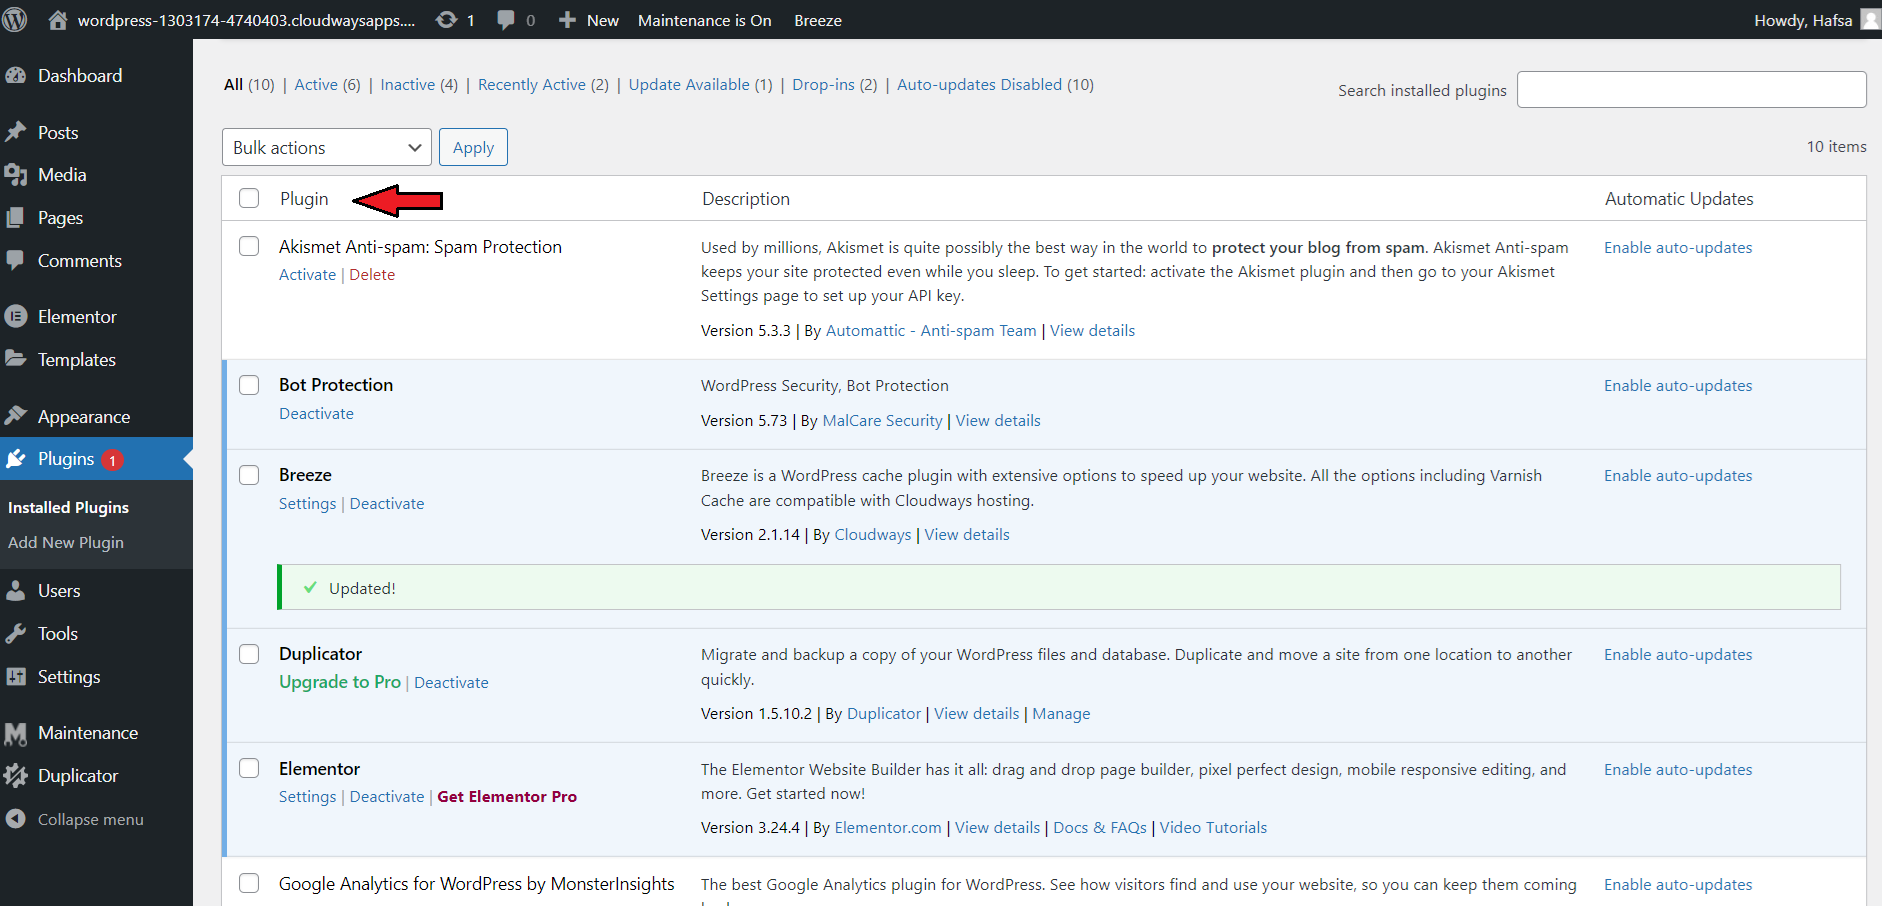Screen dimensions: 1882x906
Task: Check the Akismet Anti-spam plugin checkbox
Action: pyautogui.click(x=249, y=246)
